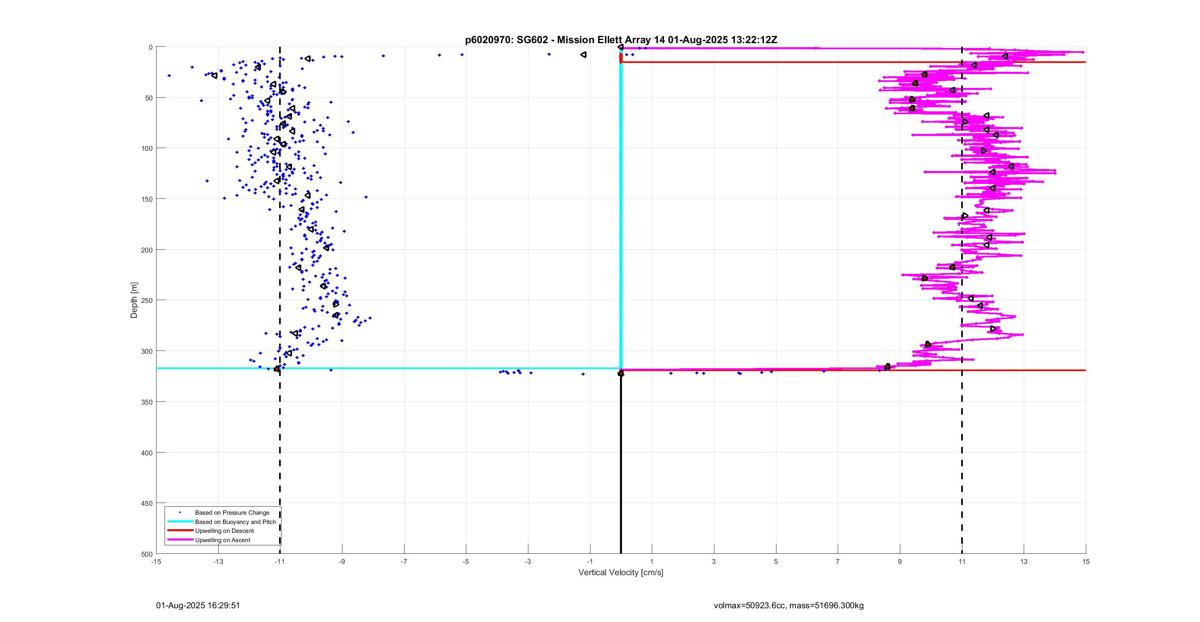Screen dimensions: 1200x622
Task: Click the positive '7' x-axis tick label
Action: pyautogui.click(x=838, y=562)
